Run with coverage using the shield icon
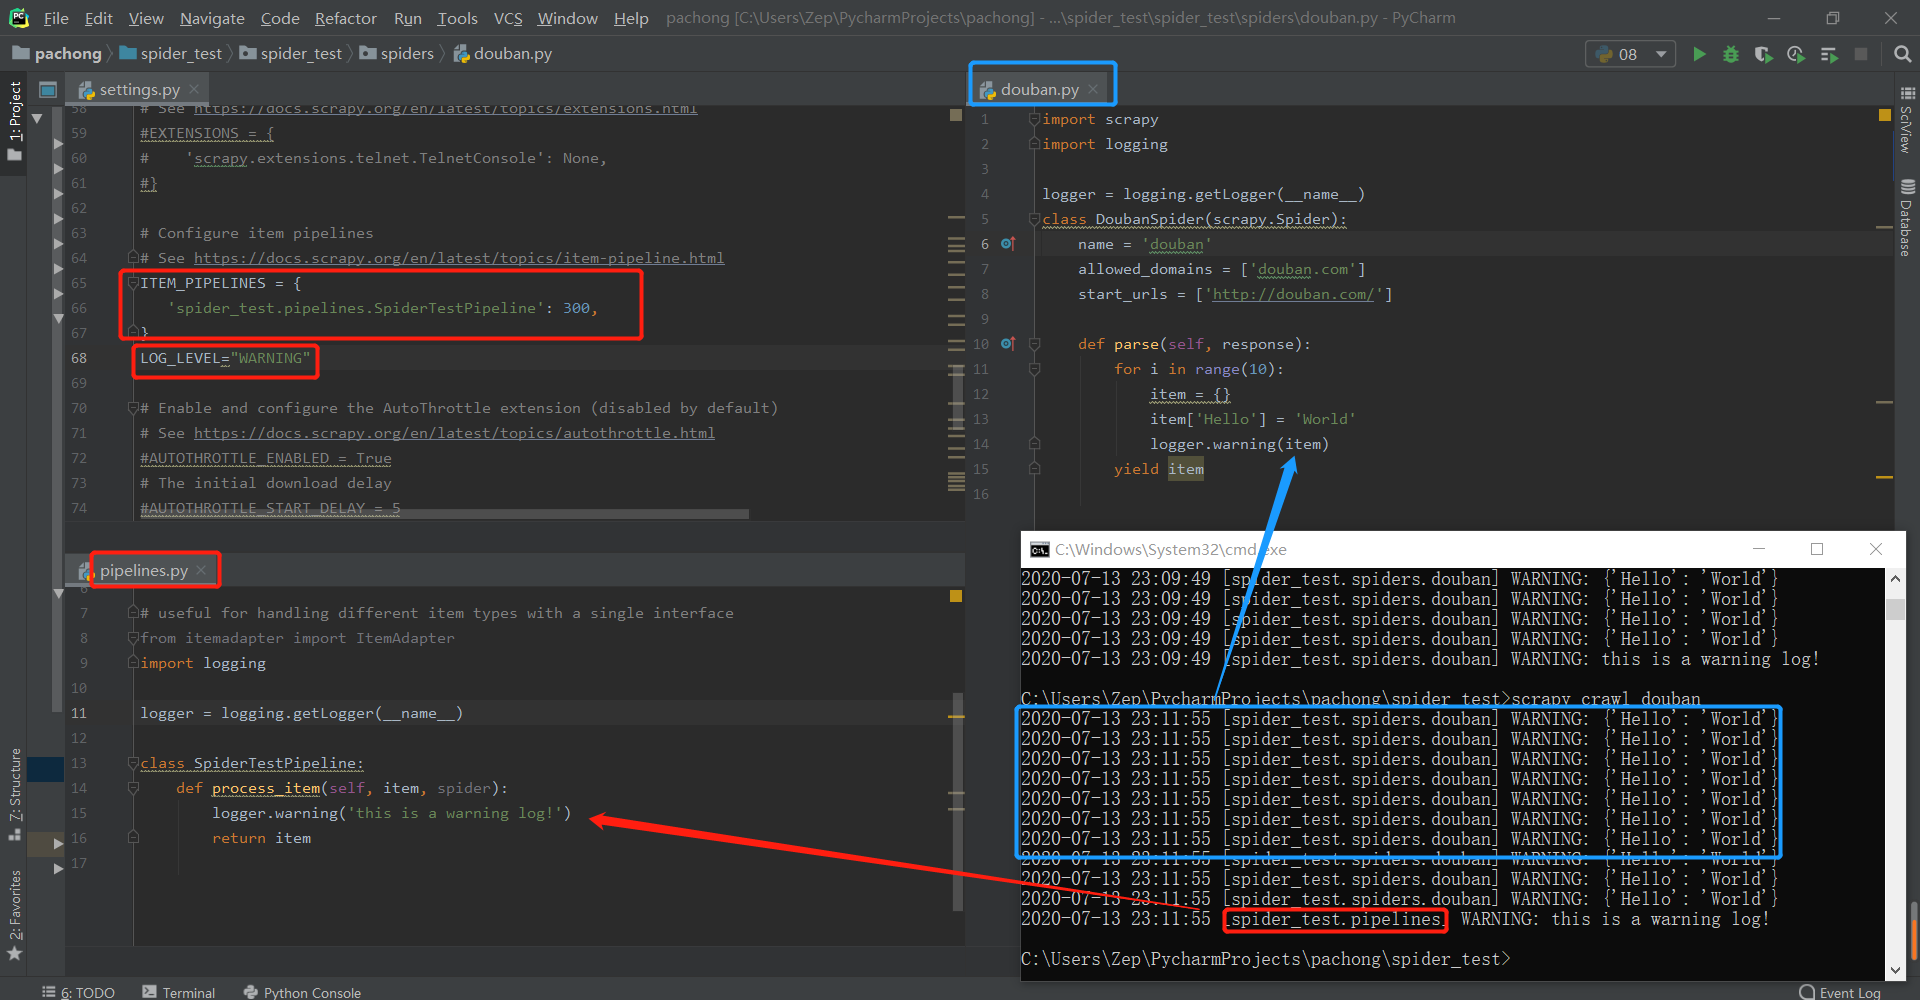Screen dimensions: 1920x1000 point(1764,54)
